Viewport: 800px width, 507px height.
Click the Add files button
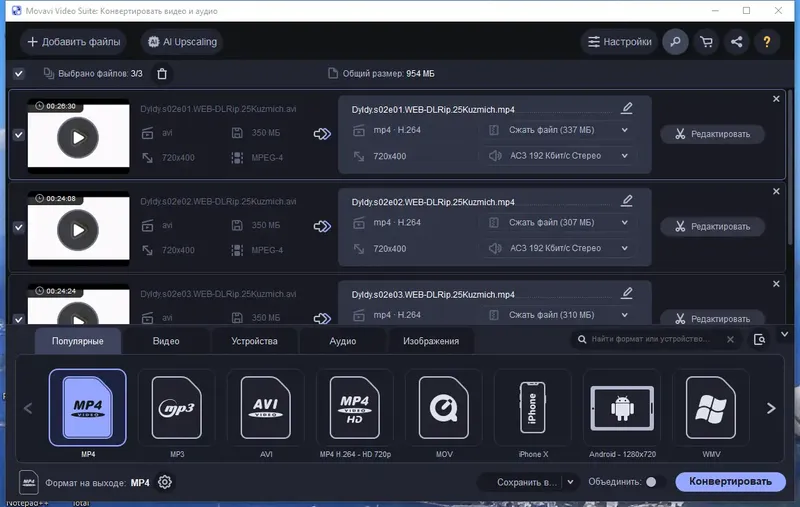[x=73, y=42]
